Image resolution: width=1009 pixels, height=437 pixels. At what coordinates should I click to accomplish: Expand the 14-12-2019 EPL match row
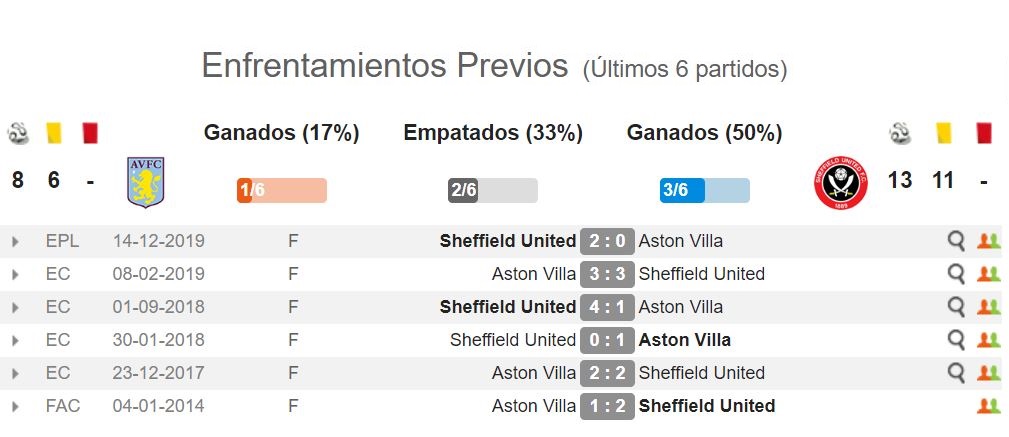[x=15, y=242]
